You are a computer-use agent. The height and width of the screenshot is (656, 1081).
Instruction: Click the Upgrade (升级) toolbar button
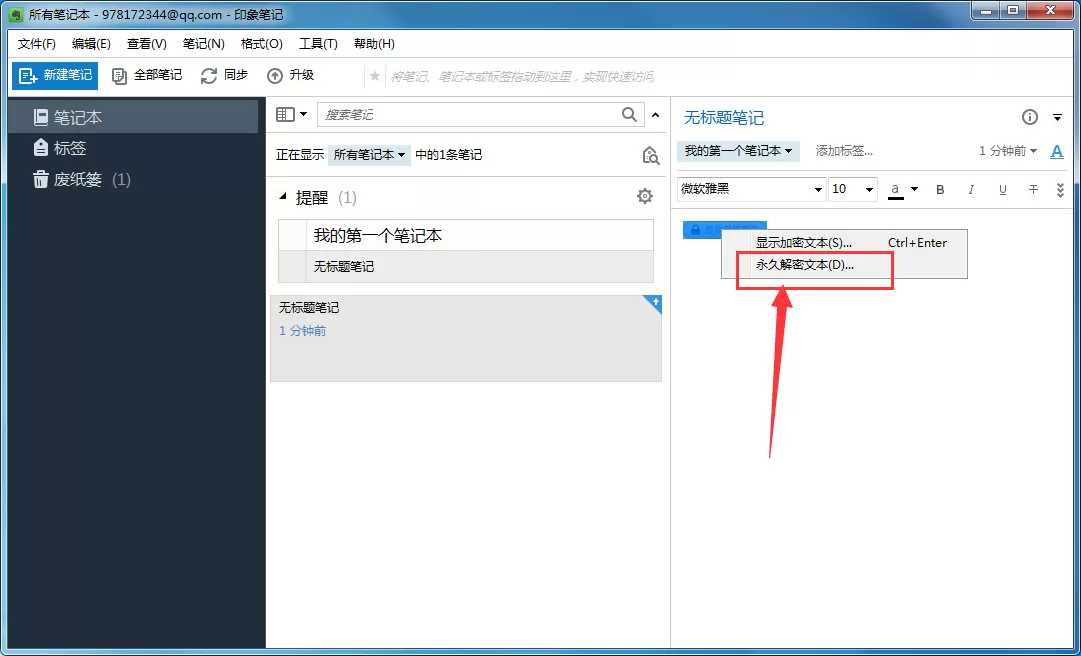coord(290,76)
